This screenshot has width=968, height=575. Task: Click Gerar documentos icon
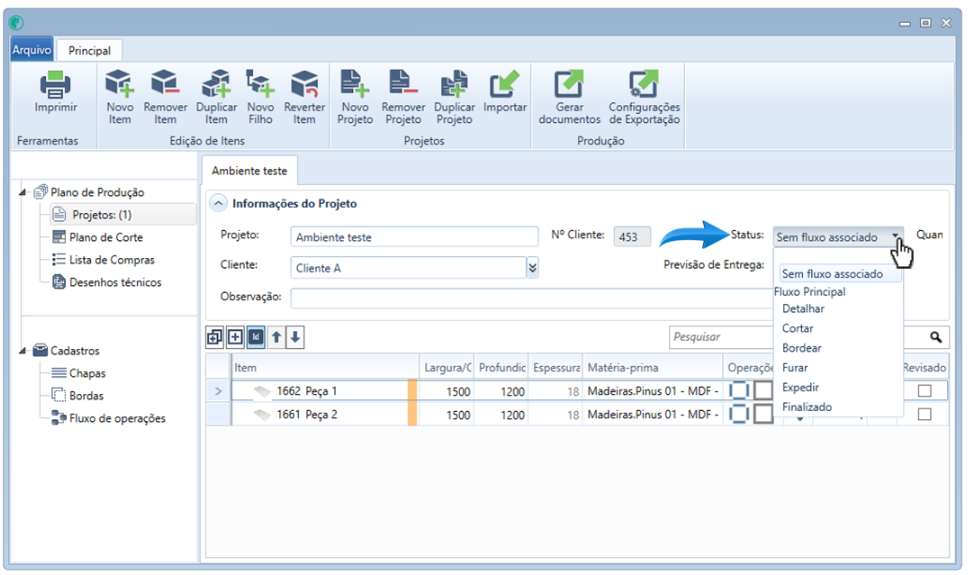click(569, 84)
